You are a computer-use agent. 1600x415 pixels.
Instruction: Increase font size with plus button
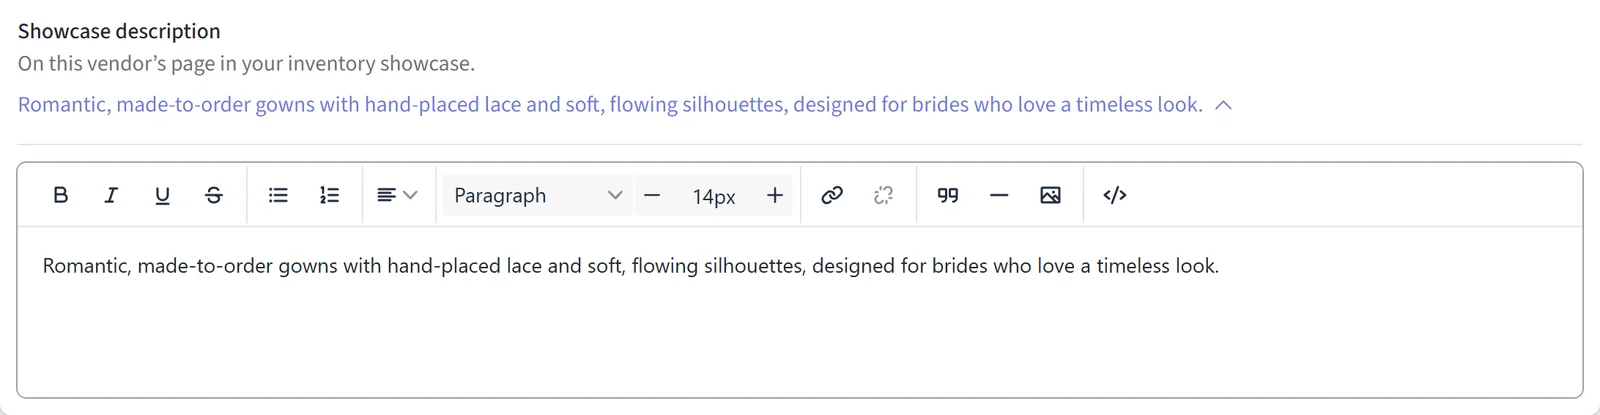(x=775, y=195)
